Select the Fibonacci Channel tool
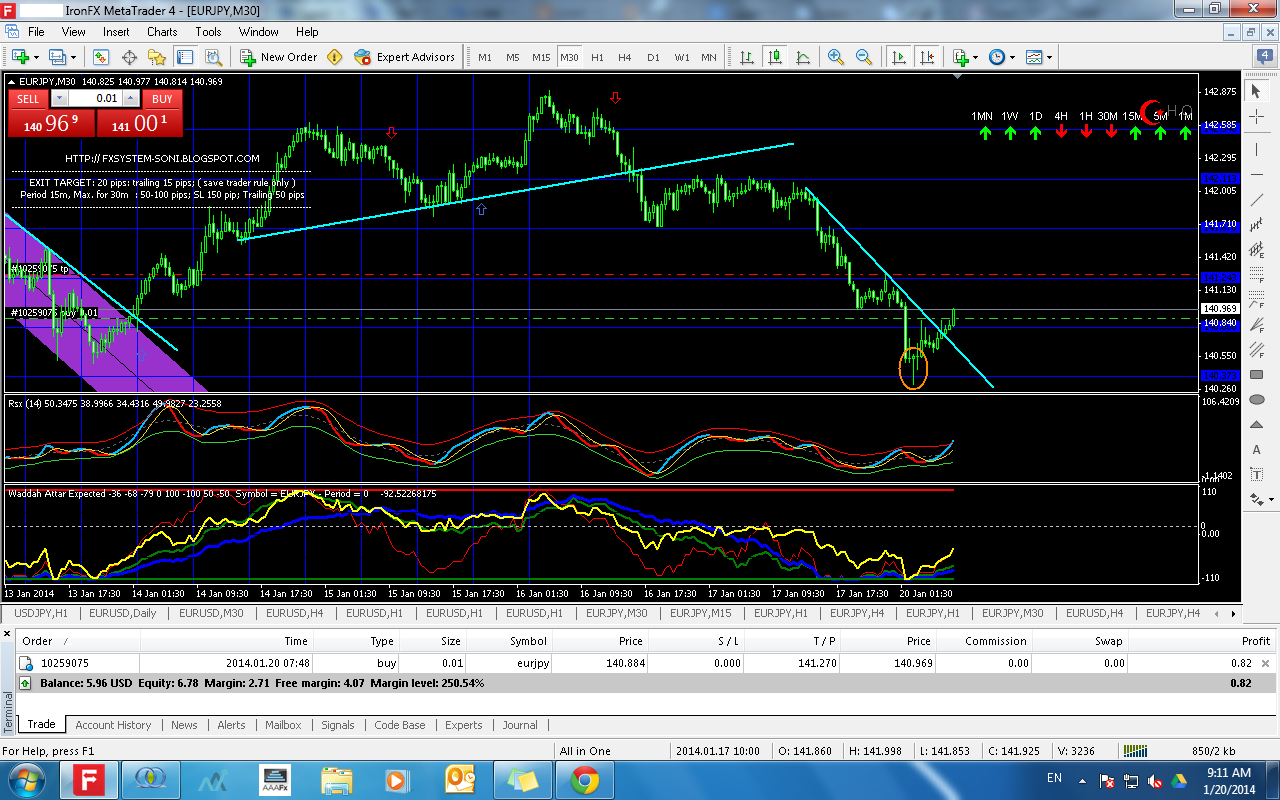1280x800 pixels. click(x=1256, y=351)
